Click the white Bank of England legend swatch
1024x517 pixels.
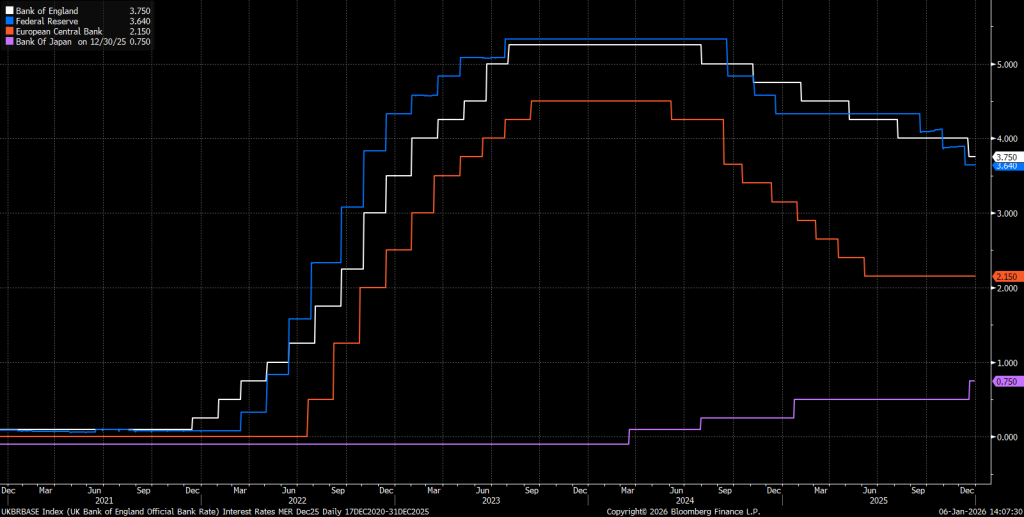9,10
